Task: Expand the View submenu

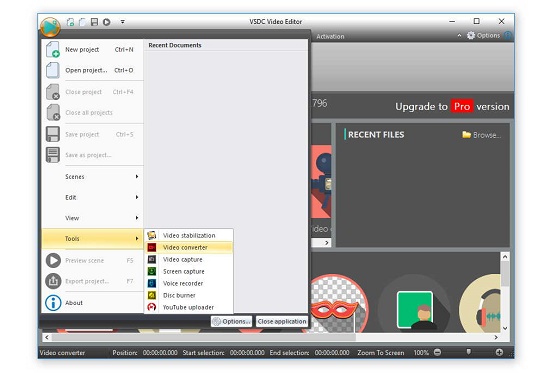Action: (x=93, y=218)
